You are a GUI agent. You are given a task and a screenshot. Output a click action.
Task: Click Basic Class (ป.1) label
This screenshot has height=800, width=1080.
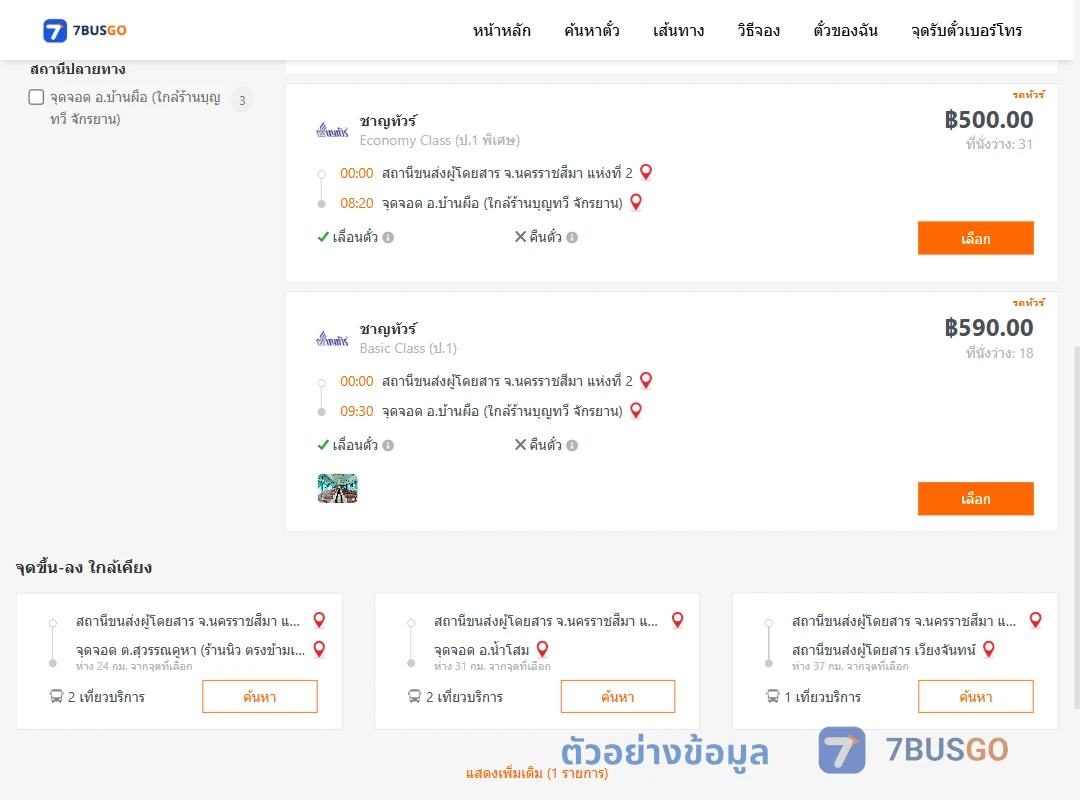point(408,349)
